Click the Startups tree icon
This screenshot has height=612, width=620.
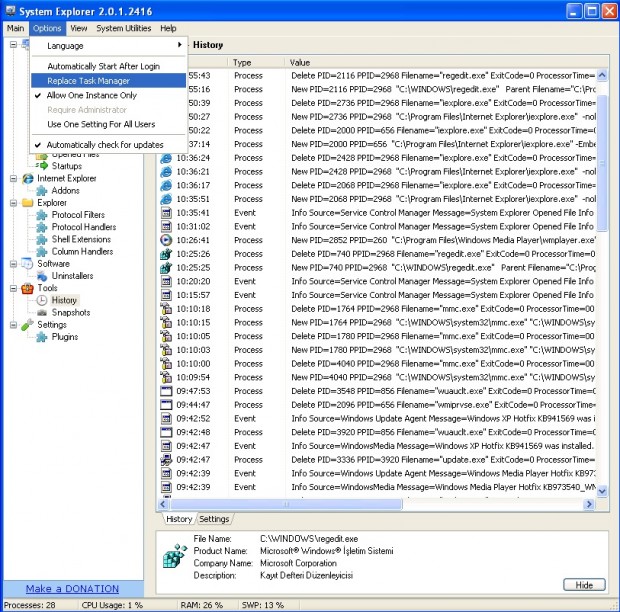pos(42,166)
